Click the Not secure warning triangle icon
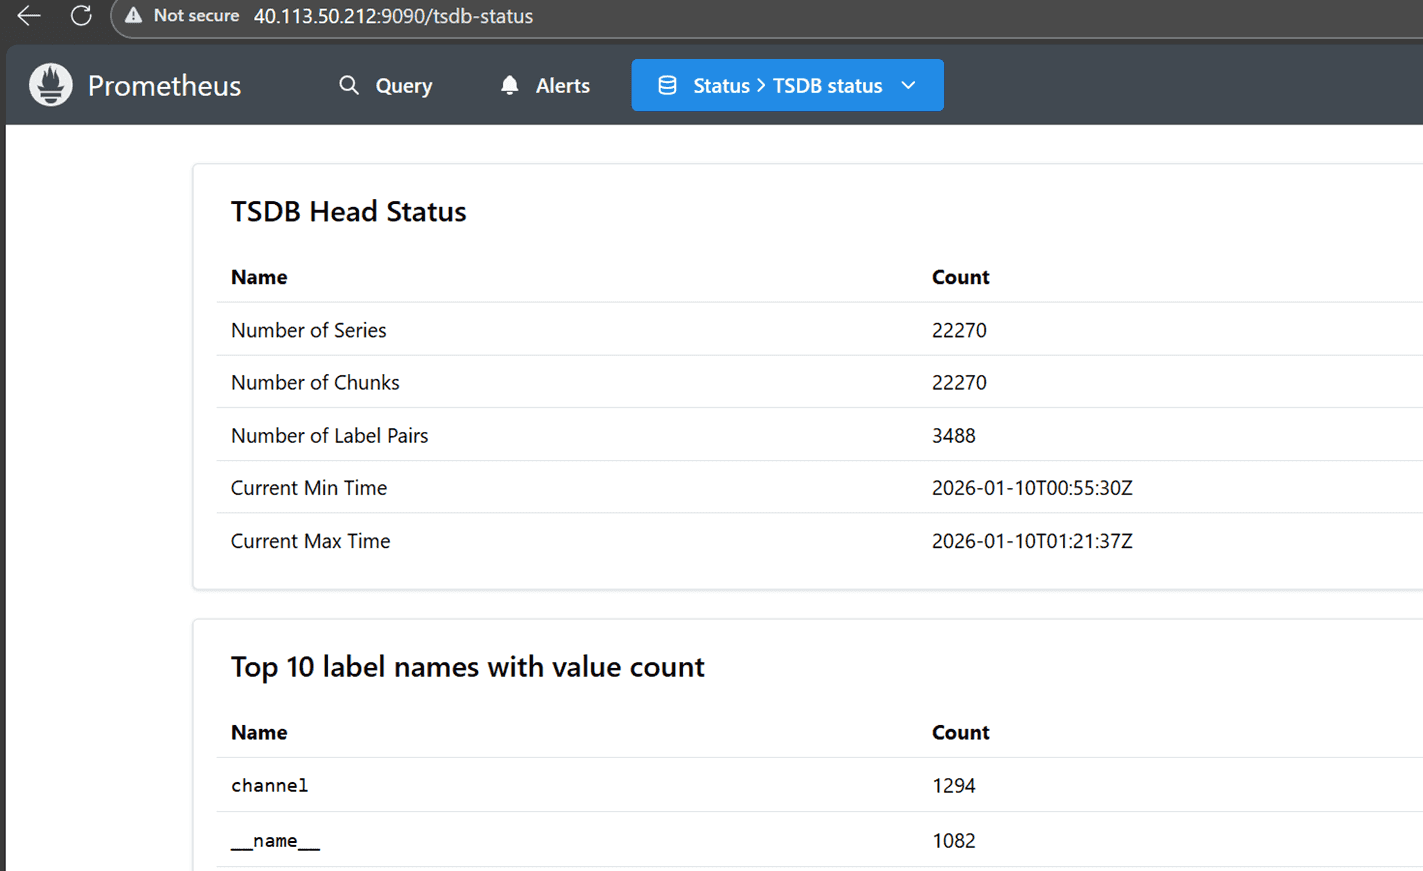1423x871 pixels. (133, 16)
